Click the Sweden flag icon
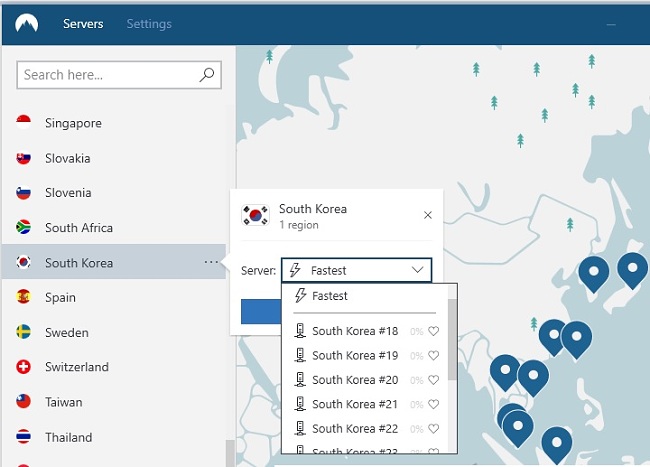Screen dimensions: 650x467 coord(24,332)
